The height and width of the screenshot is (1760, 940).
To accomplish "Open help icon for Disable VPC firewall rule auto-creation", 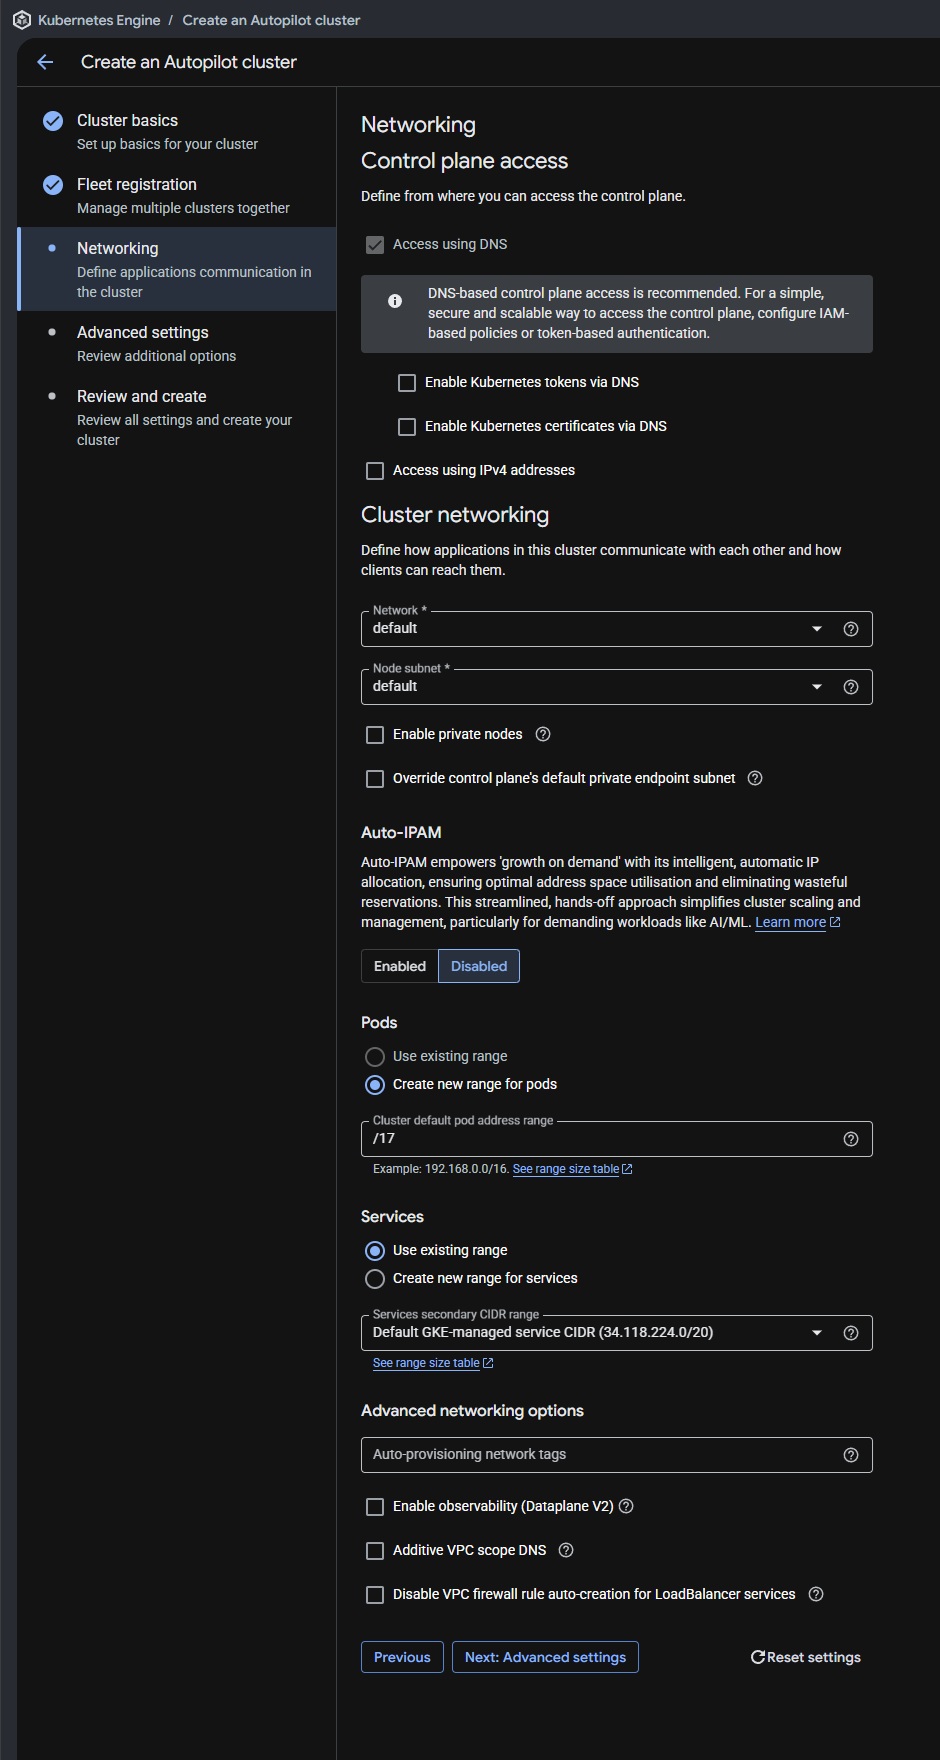I will click(816, 1594).
